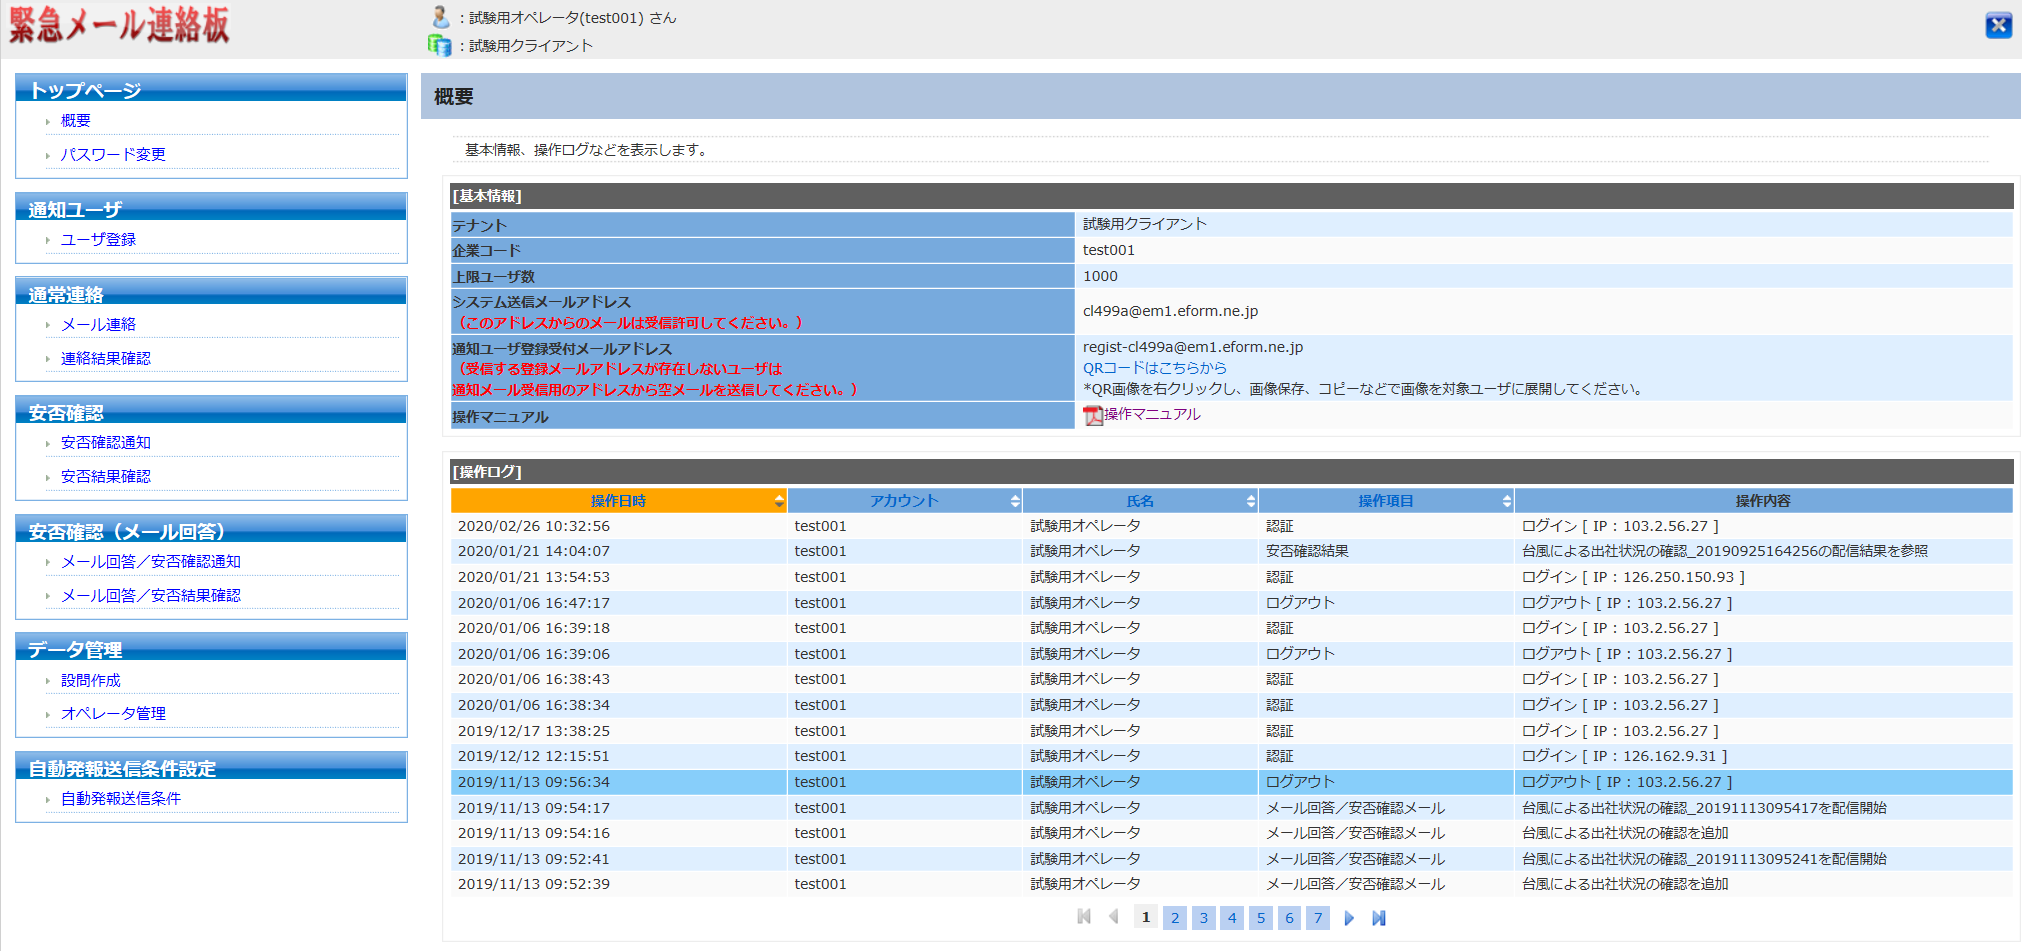Open メール連絡 from the sidebar menu
Screen dimensions: 2022x951
click(98, 324)
